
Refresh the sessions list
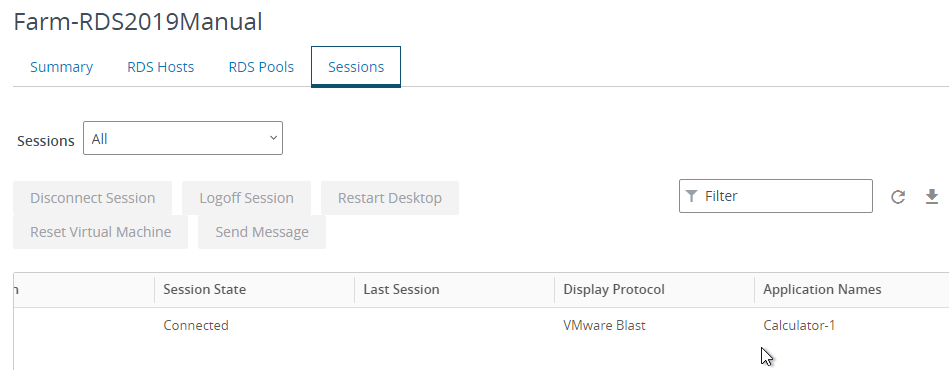(898, 197)
